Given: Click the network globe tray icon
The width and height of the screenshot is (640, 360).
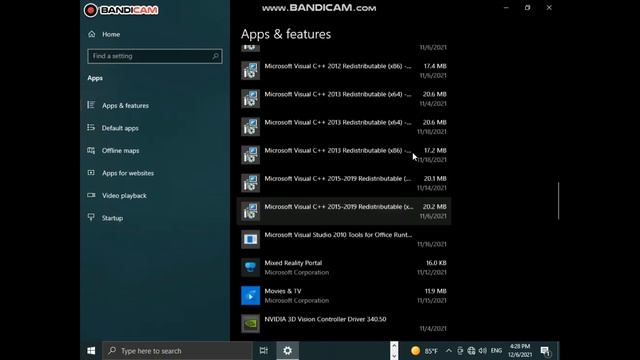Looking at the screenshot, I should (471, 351).
